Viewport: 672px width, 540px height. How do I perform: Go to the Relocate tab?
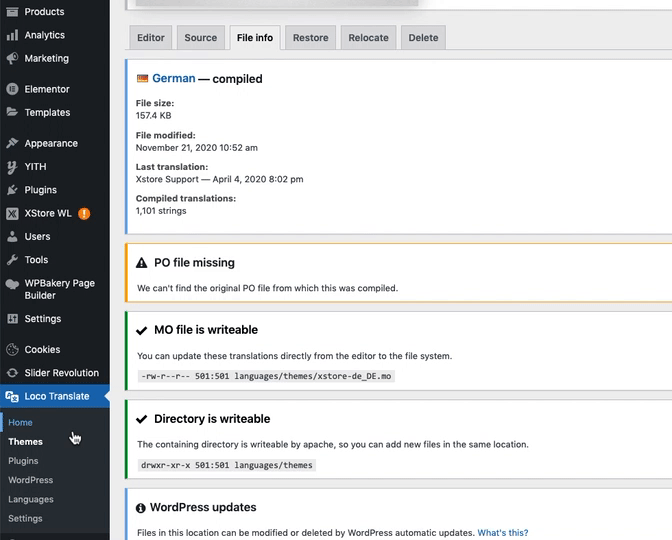368,38
